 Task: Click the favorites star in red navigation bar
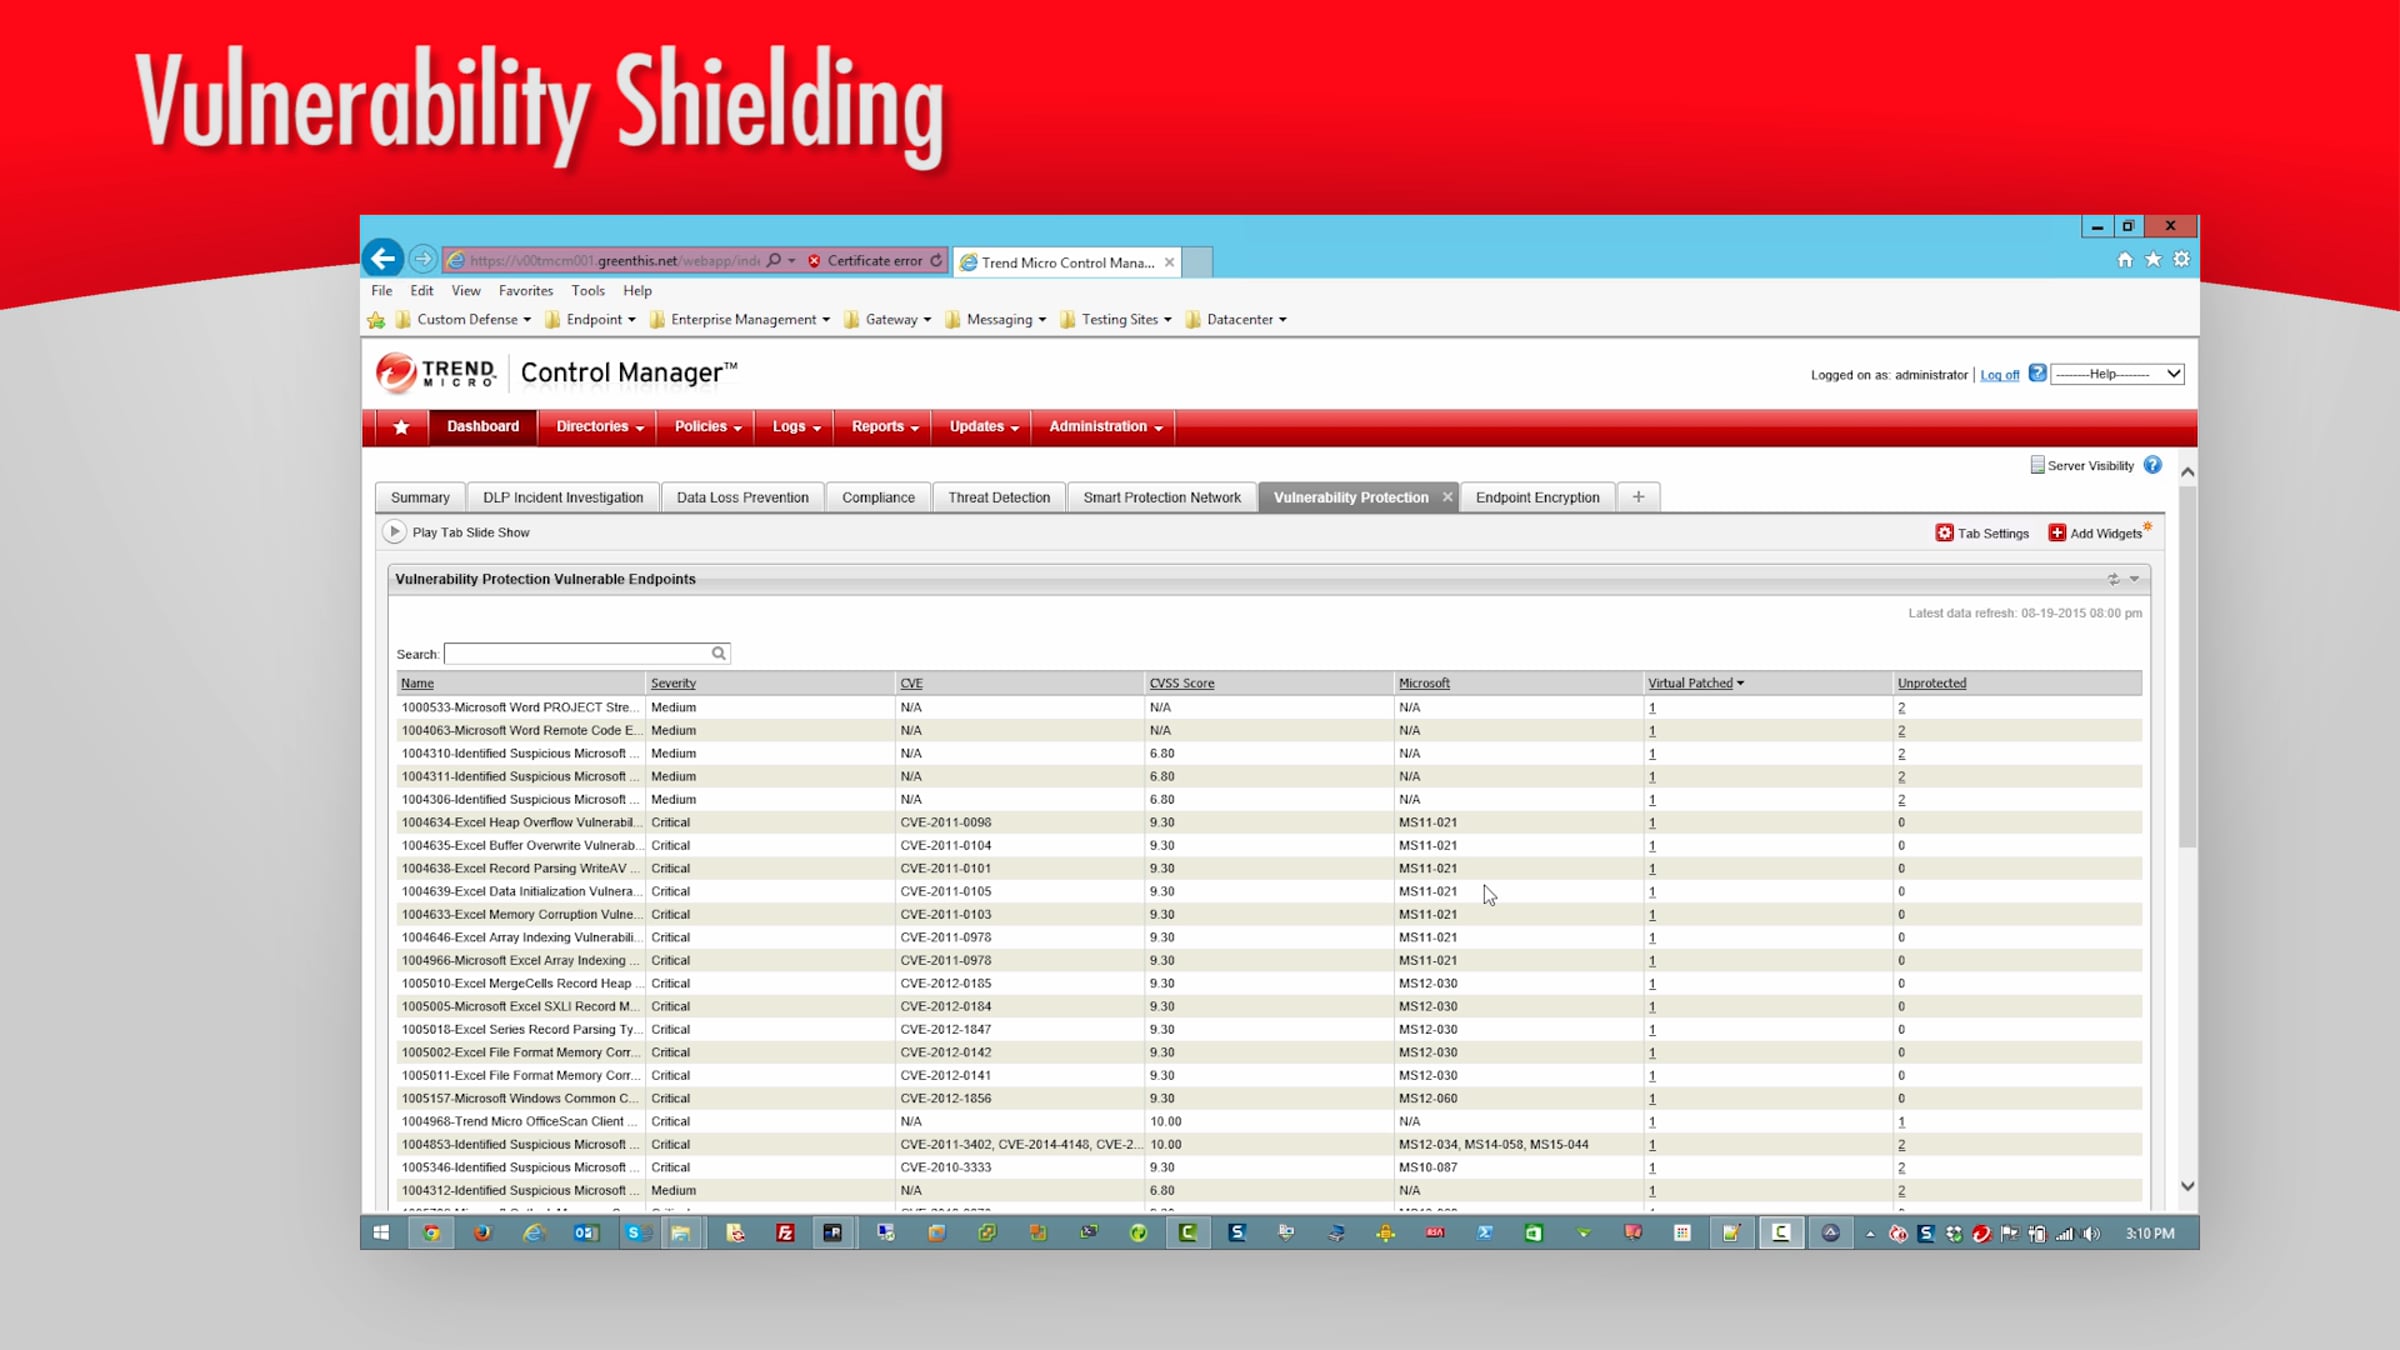(401, 427)
